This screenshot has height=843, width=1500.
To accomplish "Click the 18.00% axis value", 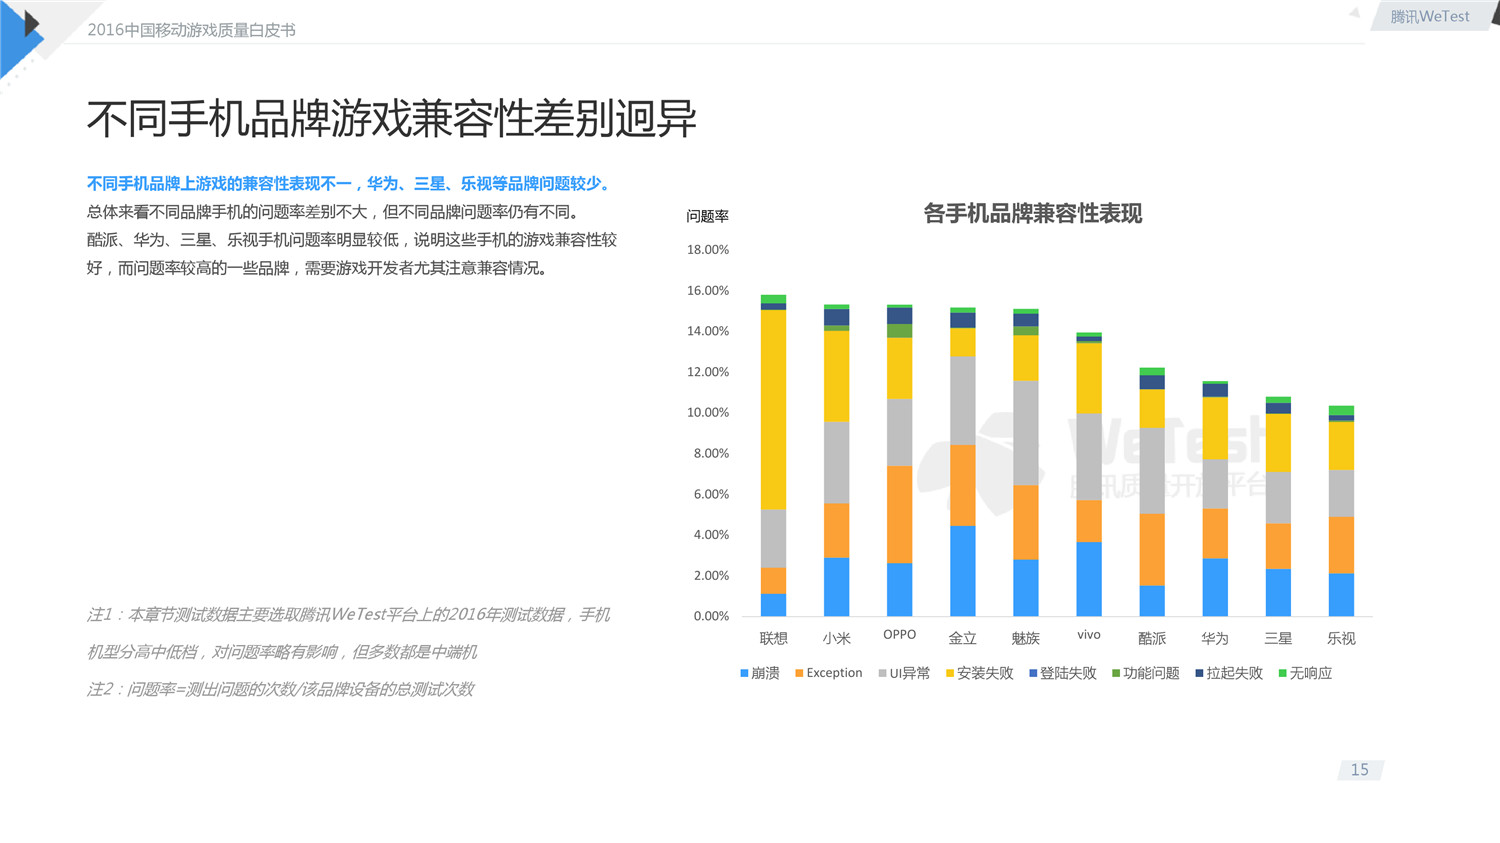I will [x=708, y=250].
